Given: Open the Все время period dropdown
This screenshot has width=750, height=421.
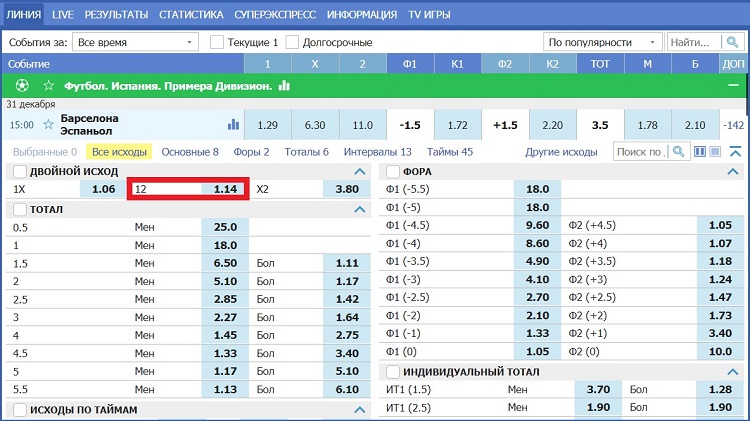Looking at the screenshot, I should tap(135, 43).
